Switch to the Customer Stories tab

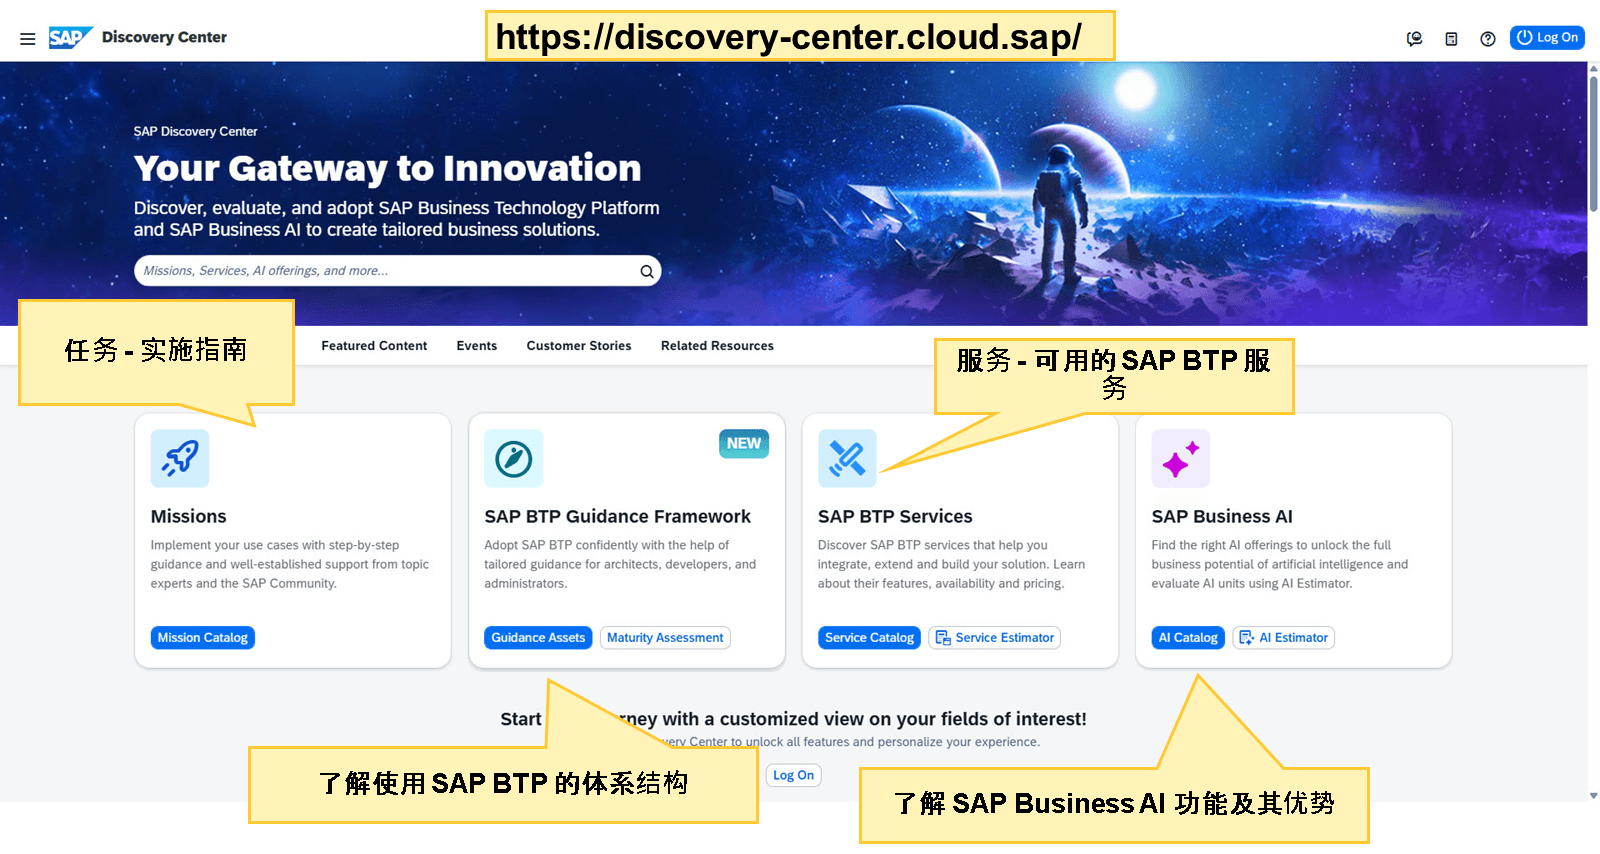tap(579, 346)
